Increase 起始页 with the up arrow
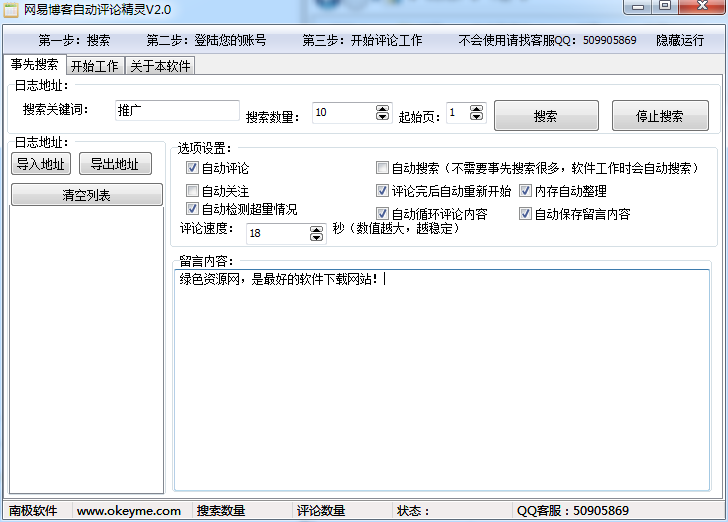This screenshot has height=522, width=728. (477, 109)
